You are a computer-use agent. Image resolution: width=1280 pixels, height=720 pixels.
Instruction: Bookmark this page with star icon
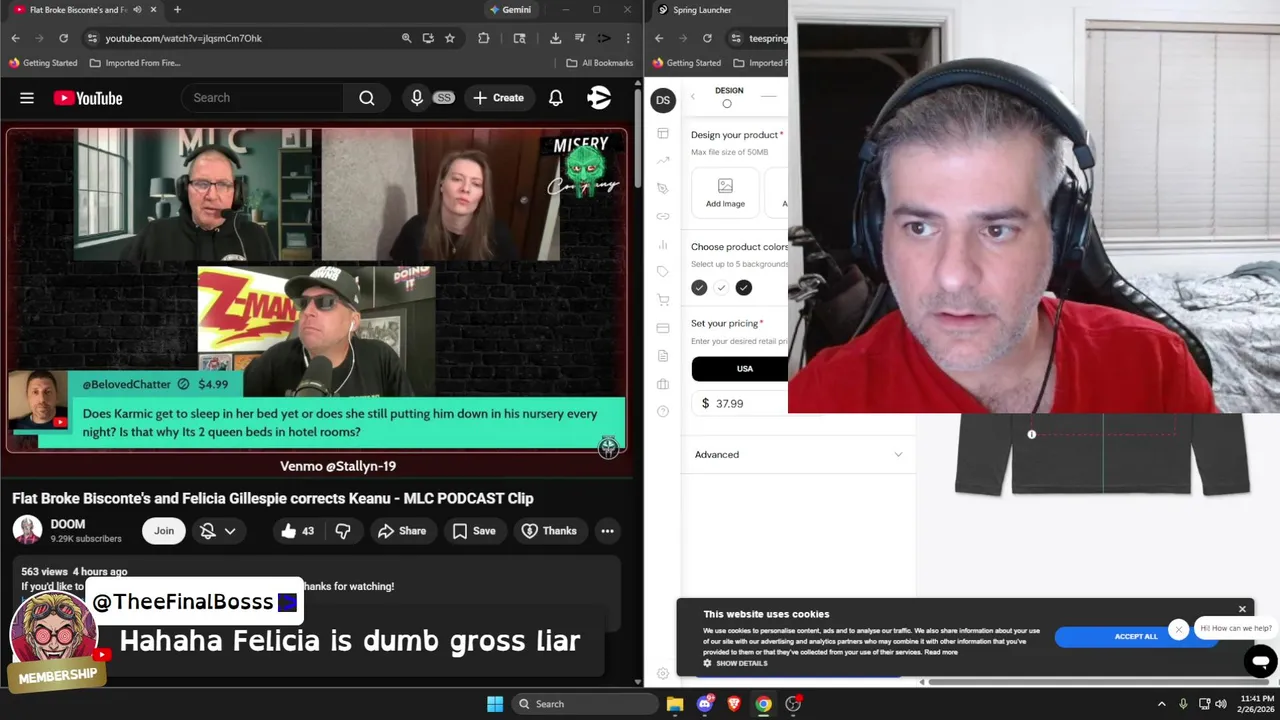[x=450, y=38]
